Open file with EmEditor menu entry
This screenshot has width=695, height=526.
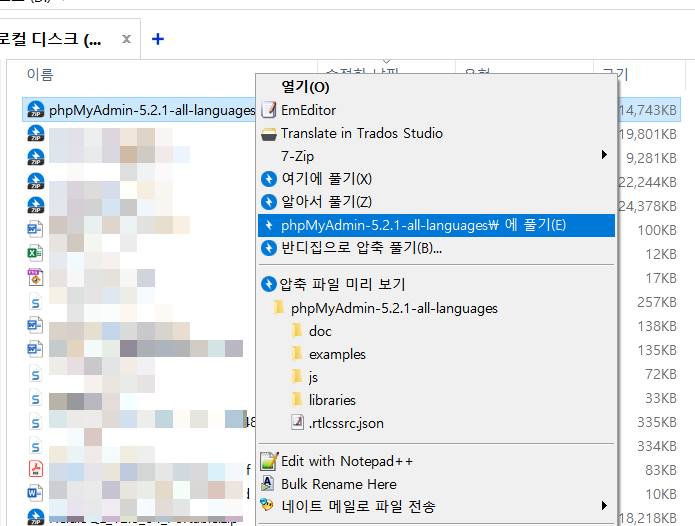pos(436,110)
